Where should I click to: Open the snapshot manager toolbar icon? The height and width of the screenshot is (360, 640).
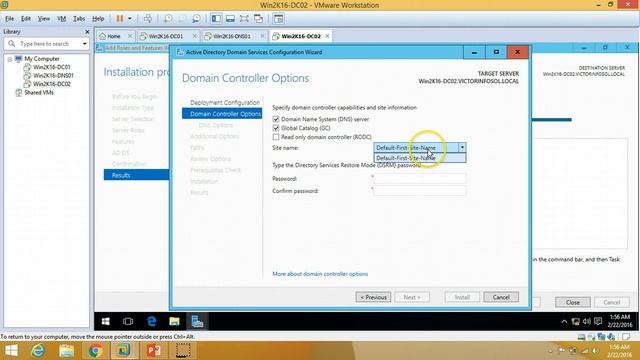pyautogui.click(x=196, y=18)
